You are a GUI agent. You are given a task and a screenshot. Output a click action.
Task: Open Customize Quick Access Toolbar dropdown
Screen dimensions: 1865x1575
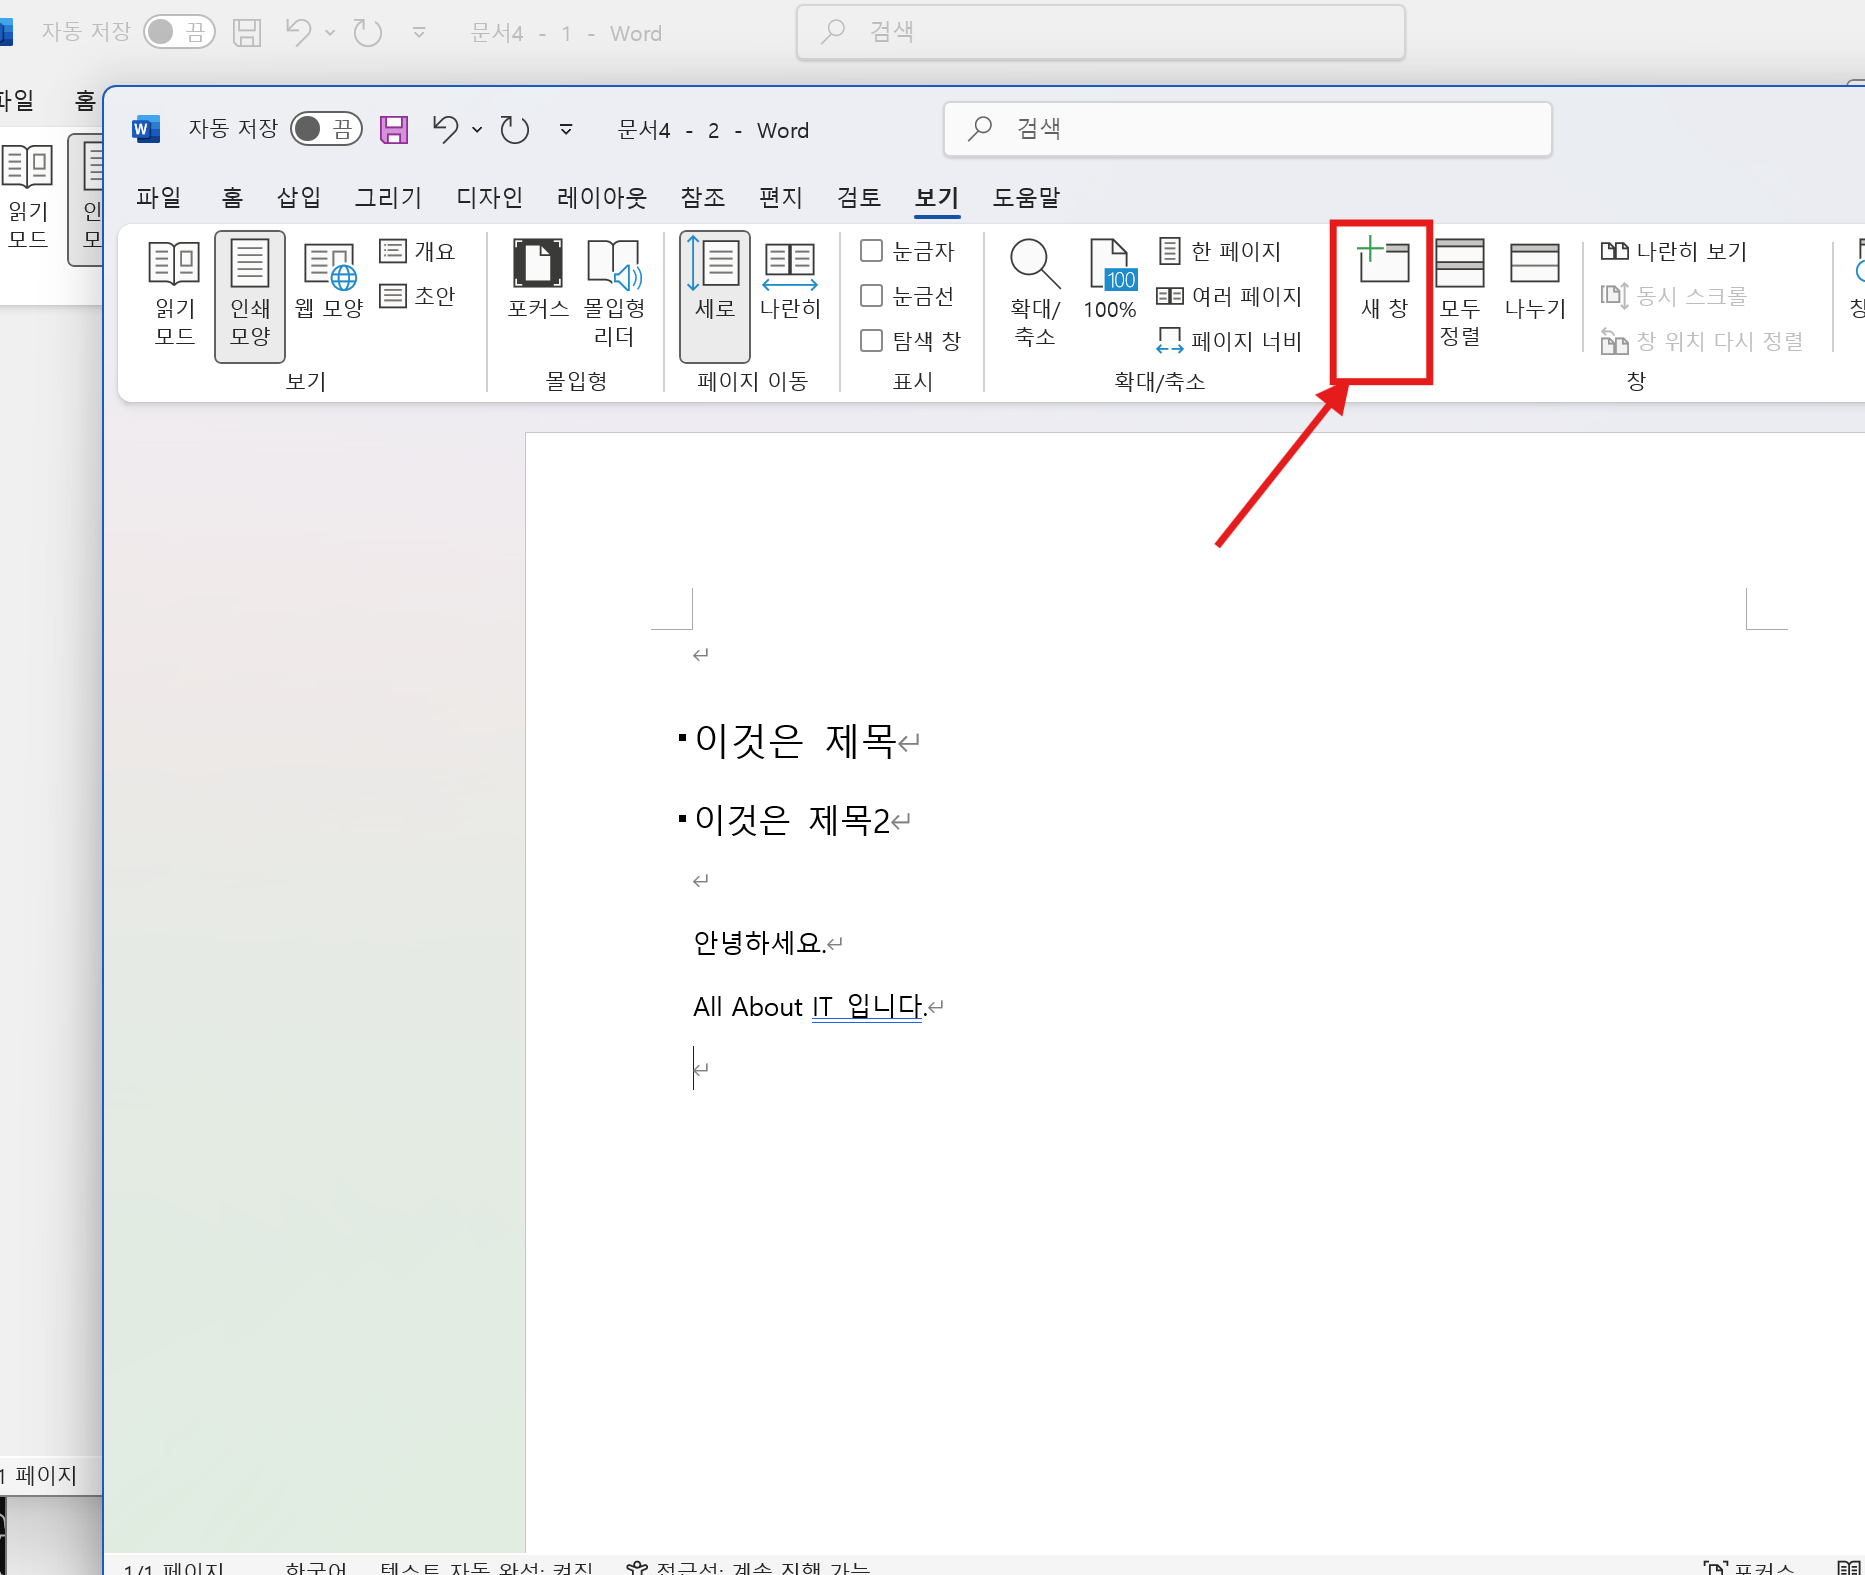[566, 130]
